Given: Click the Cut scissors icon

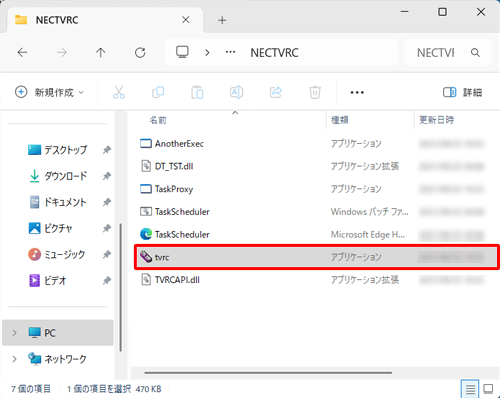Looking at the screenshot, I should click(x=119, y=92).
